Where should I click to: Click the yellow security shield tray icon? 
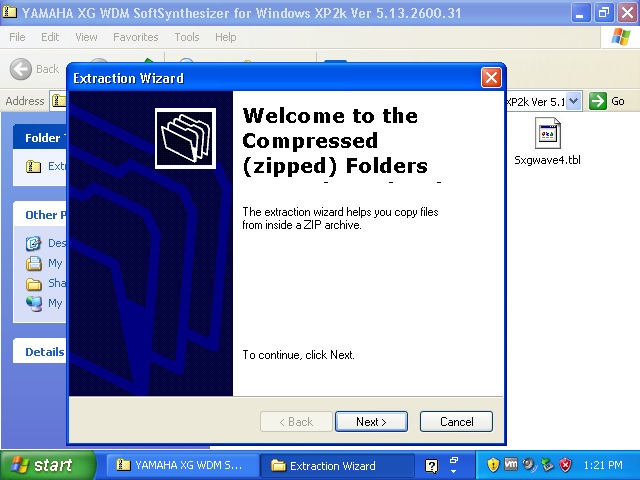pos(493,465)
